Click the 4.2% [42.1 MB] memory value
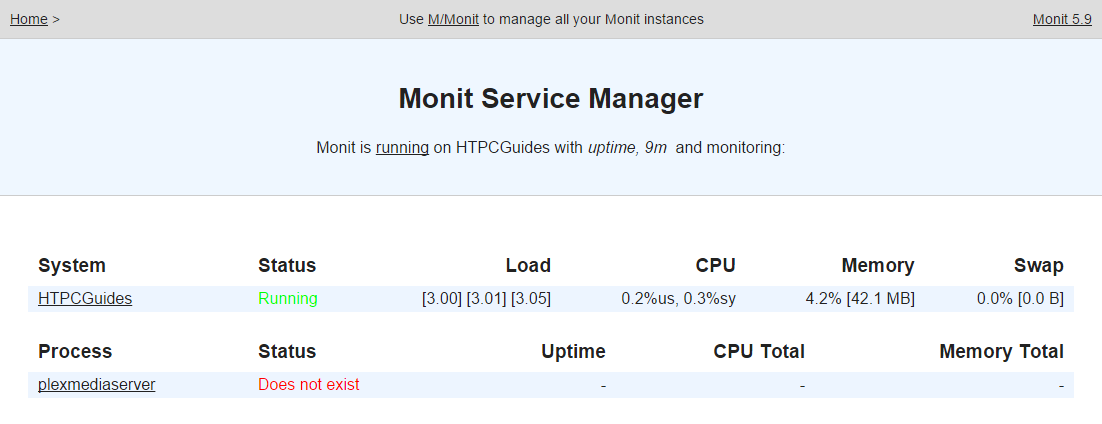This screenshot has width=1102, height=424. (859, 298)
